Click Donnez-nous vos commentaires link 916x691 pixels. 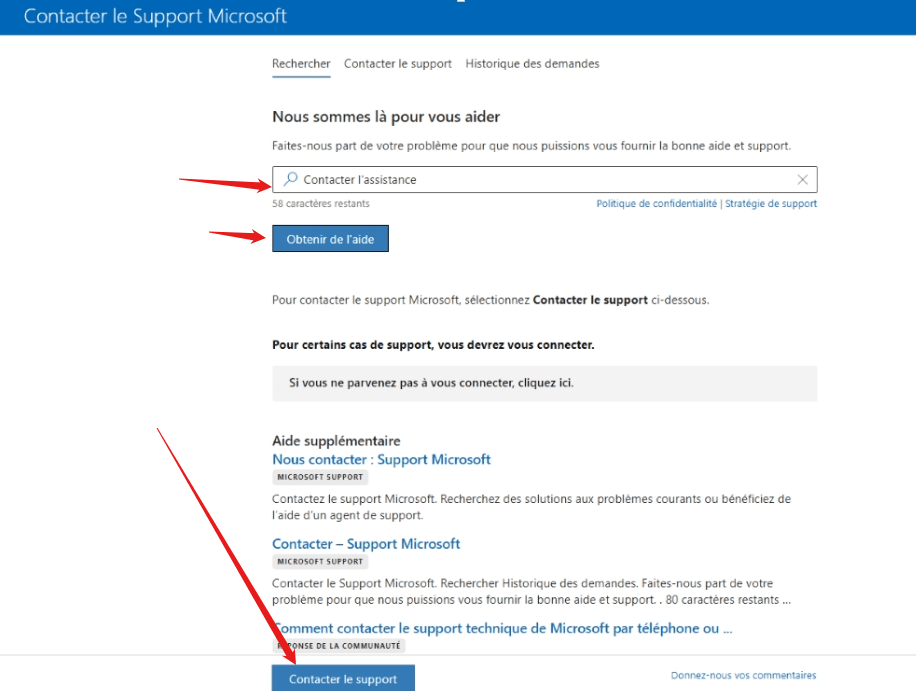743,675
